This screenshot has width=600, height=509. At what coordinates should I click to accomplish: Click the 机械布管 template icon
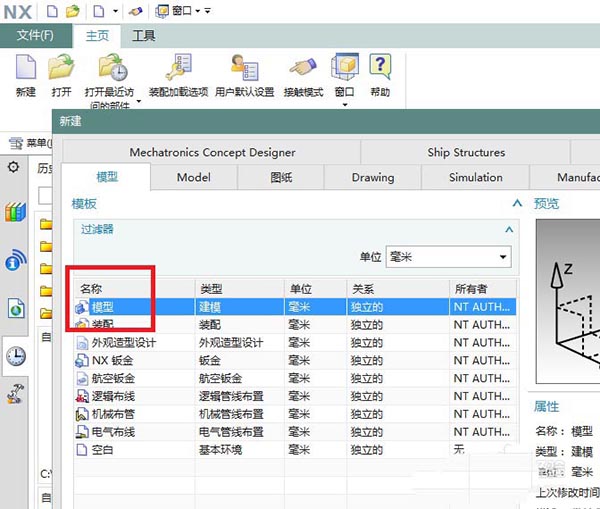pyautogui.click(x=82, y=414)
